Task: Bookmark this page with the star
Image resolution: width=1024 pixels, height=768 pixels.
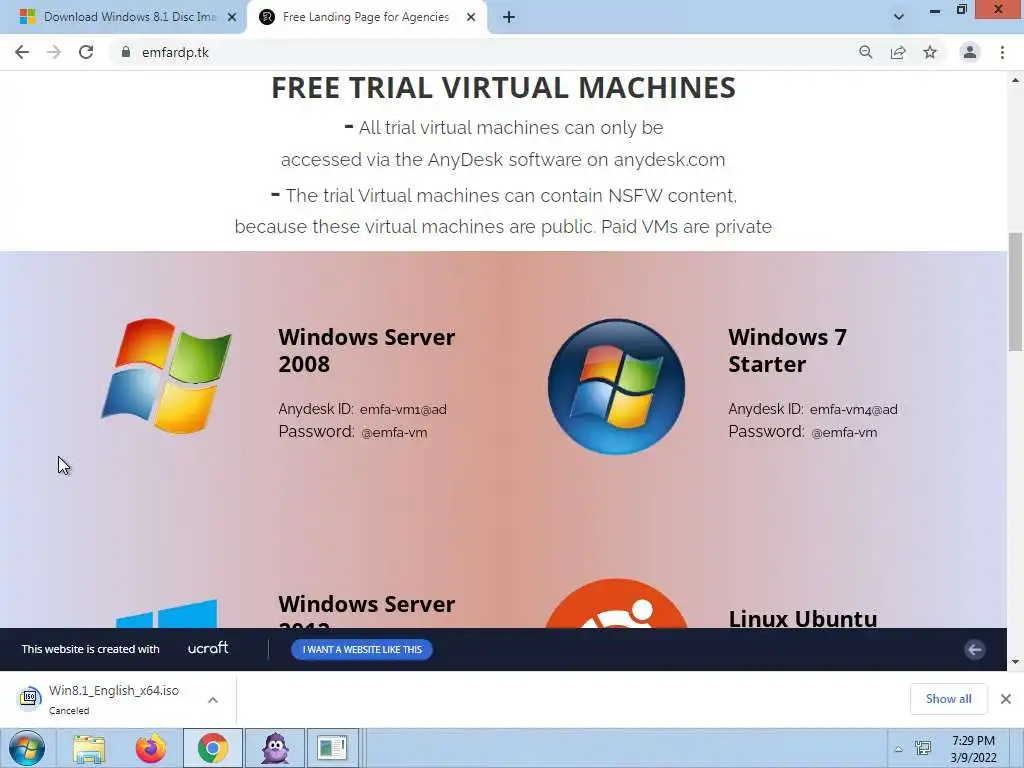Action: pyautogui.click(x=930, y=52)
